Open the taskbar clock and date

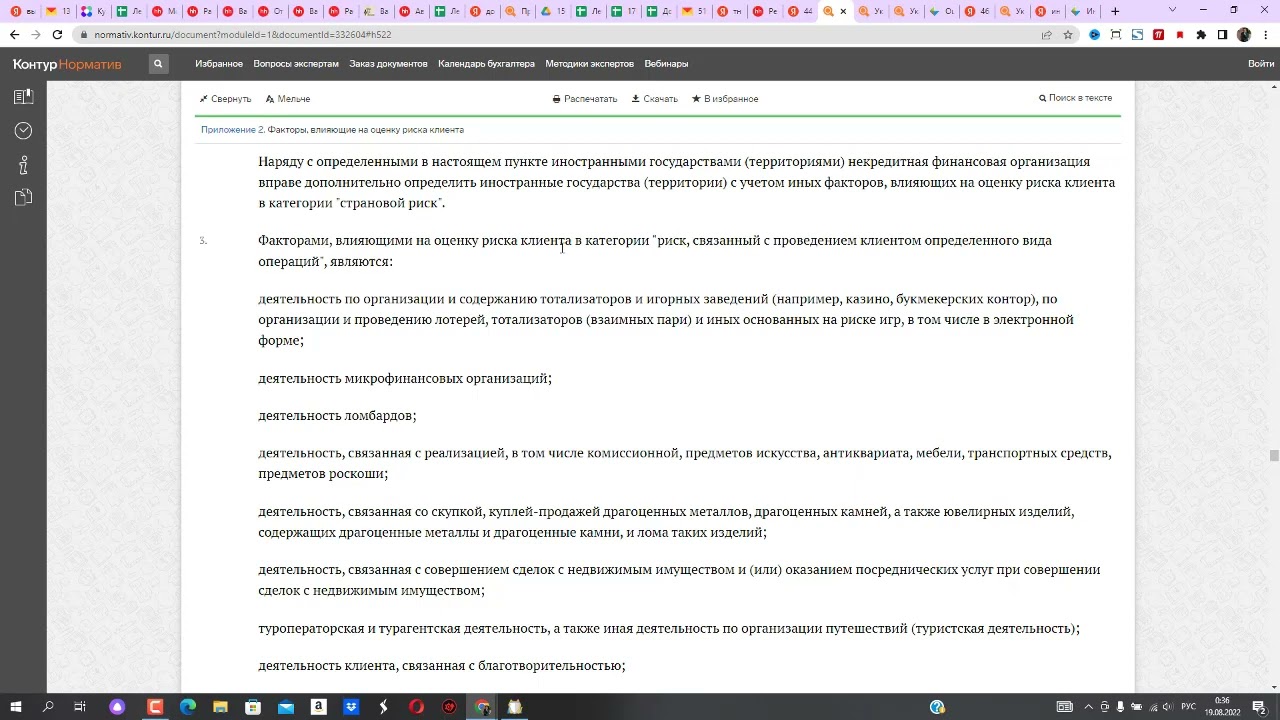pos(1222,707)
